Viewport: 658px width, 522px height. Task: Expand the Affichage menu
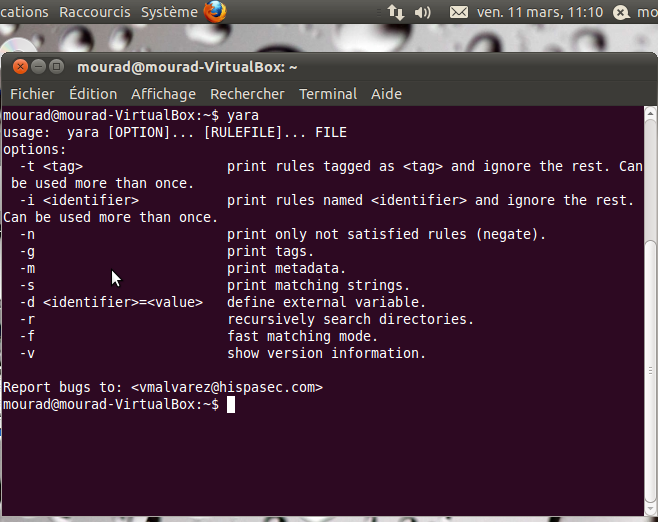point(163,94)
